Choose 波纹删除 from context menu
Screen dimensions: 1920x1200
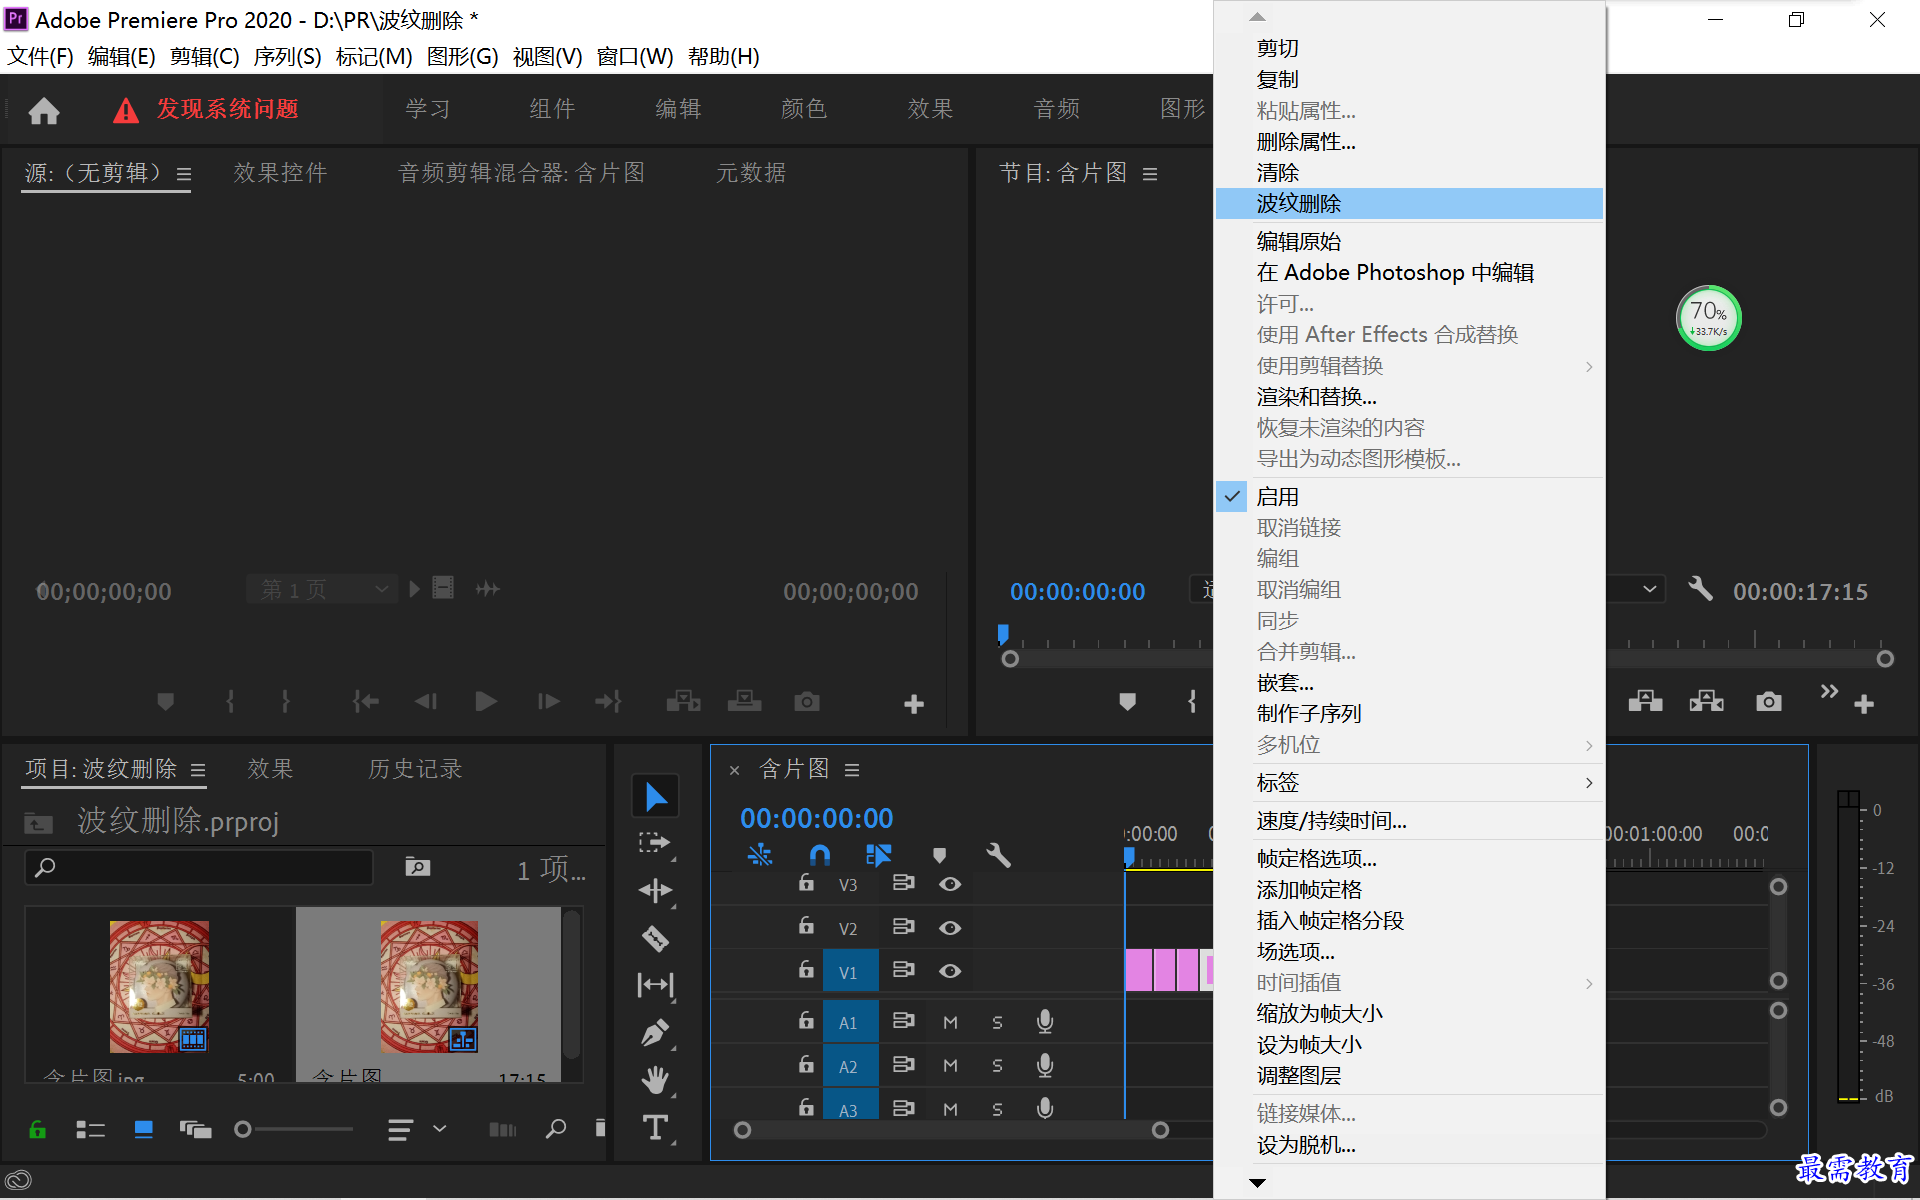click(x=1409, y=204)
